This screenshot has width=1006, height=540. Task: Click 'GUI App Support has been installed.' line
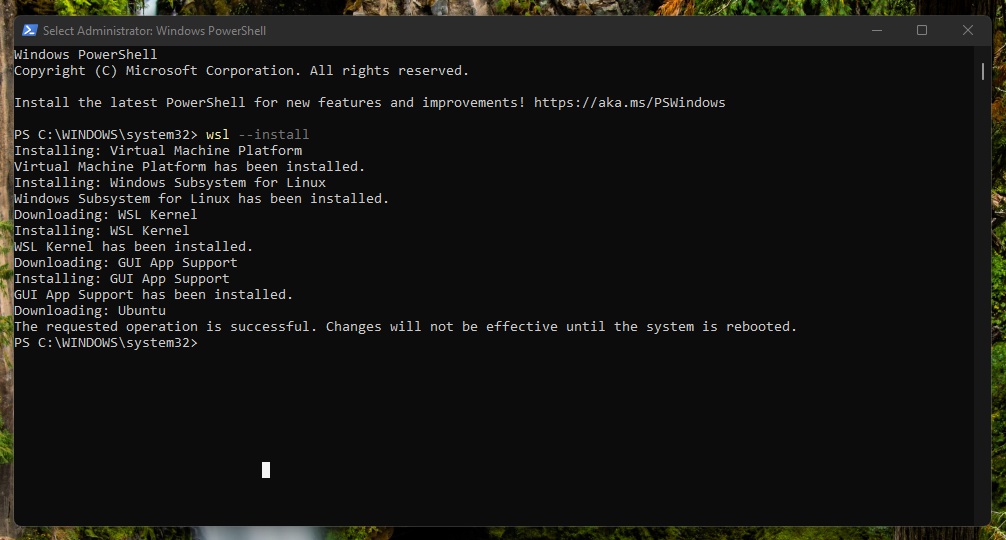point(154,295)
